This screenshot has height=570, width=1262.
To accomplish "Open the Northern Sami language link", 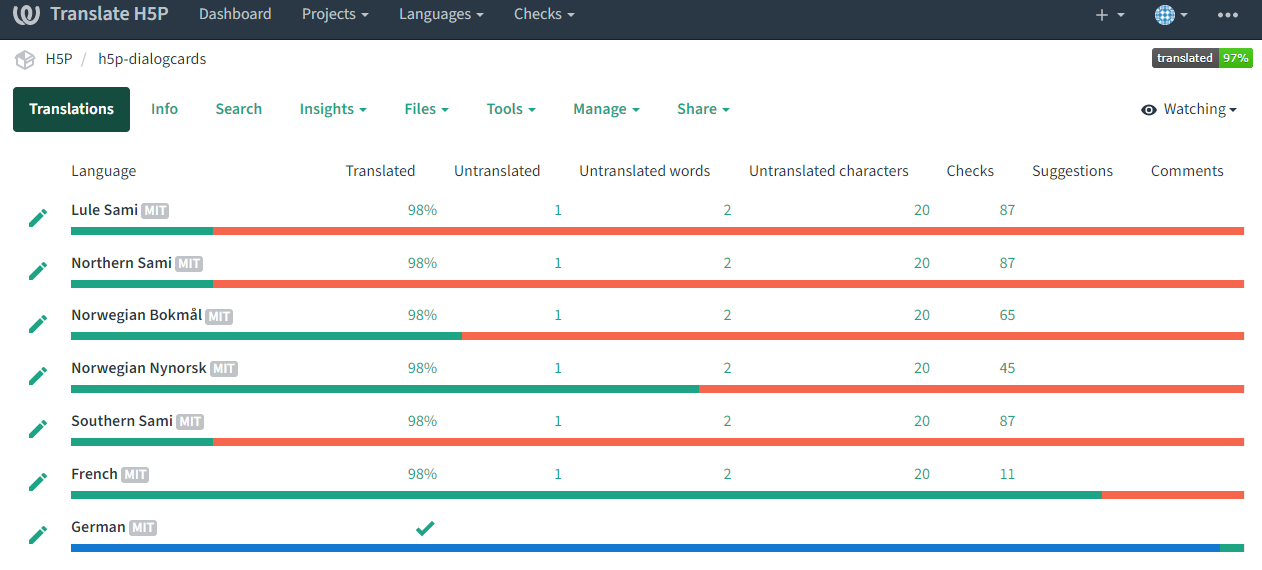I will coord(122,263).
